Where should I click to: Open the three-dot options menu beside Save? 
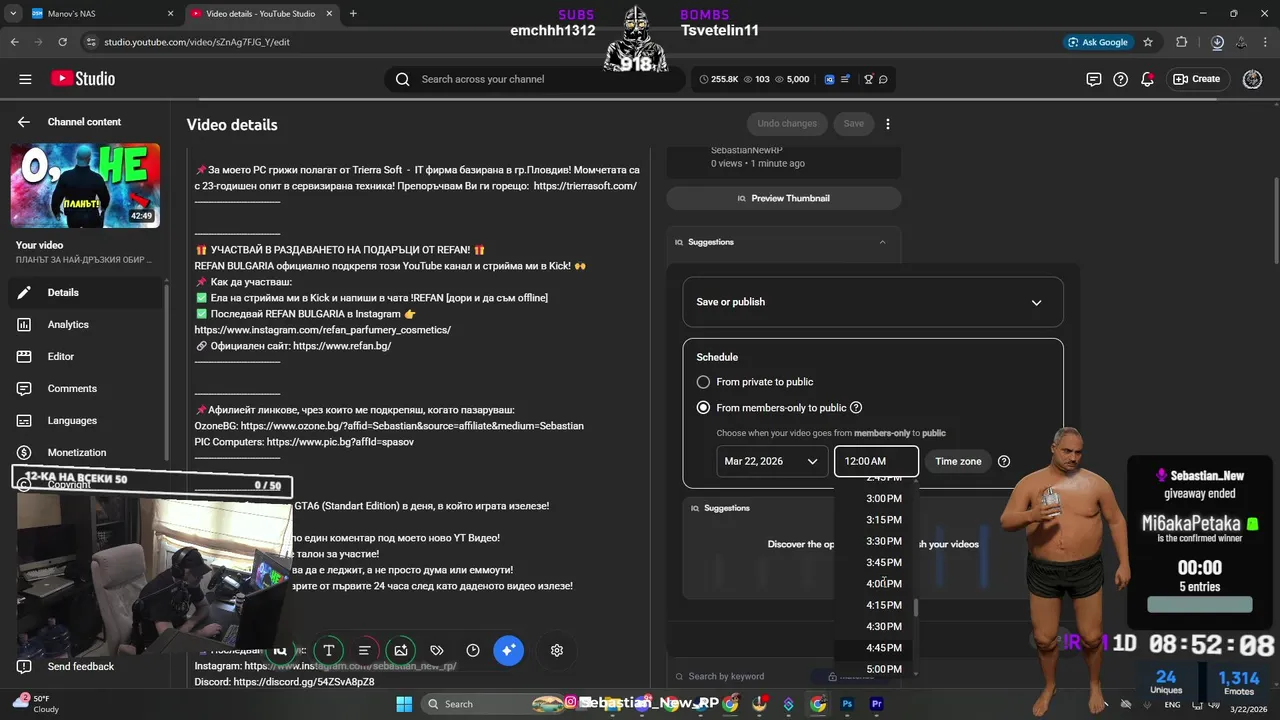tap(888, 124)
